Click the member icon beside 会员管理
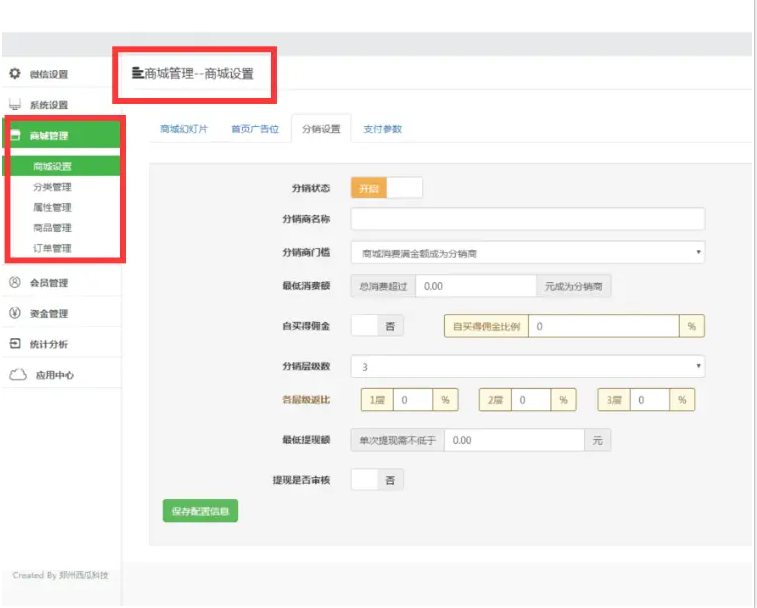 (15, 283)
